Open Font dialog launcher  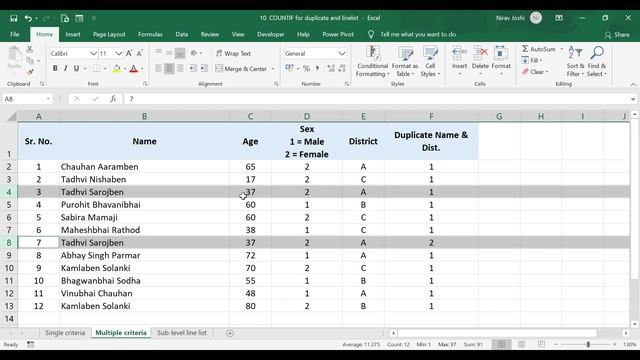coord(145,84)
